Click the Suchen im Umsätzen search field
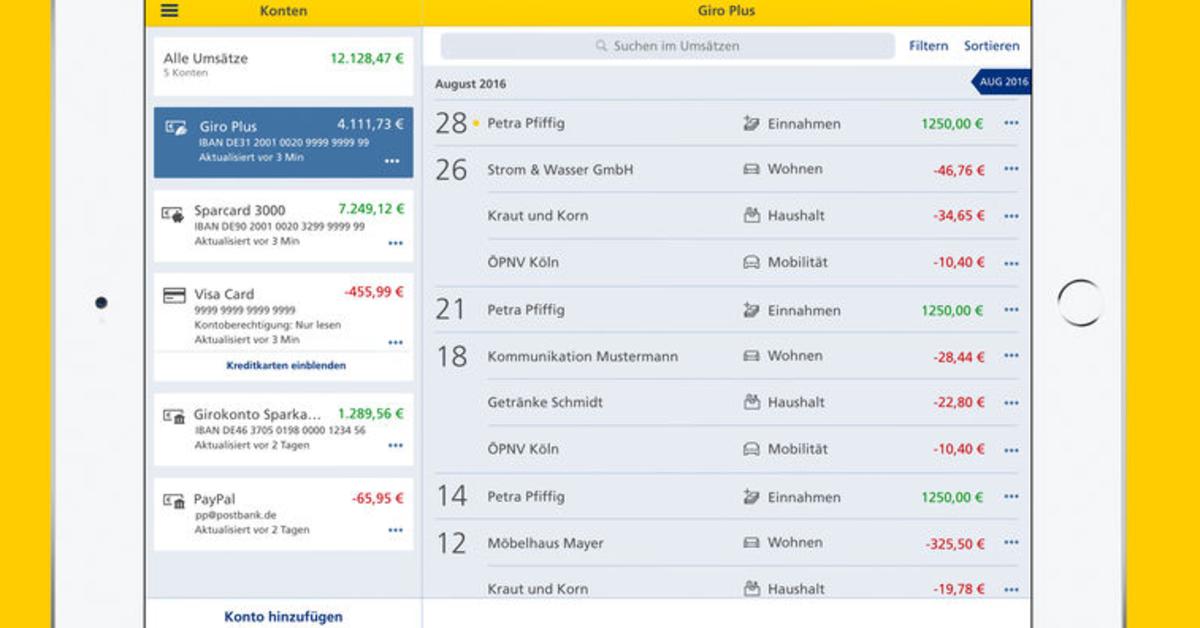Viewport: 1200px width, 628px height. click(x=668, y=46)
